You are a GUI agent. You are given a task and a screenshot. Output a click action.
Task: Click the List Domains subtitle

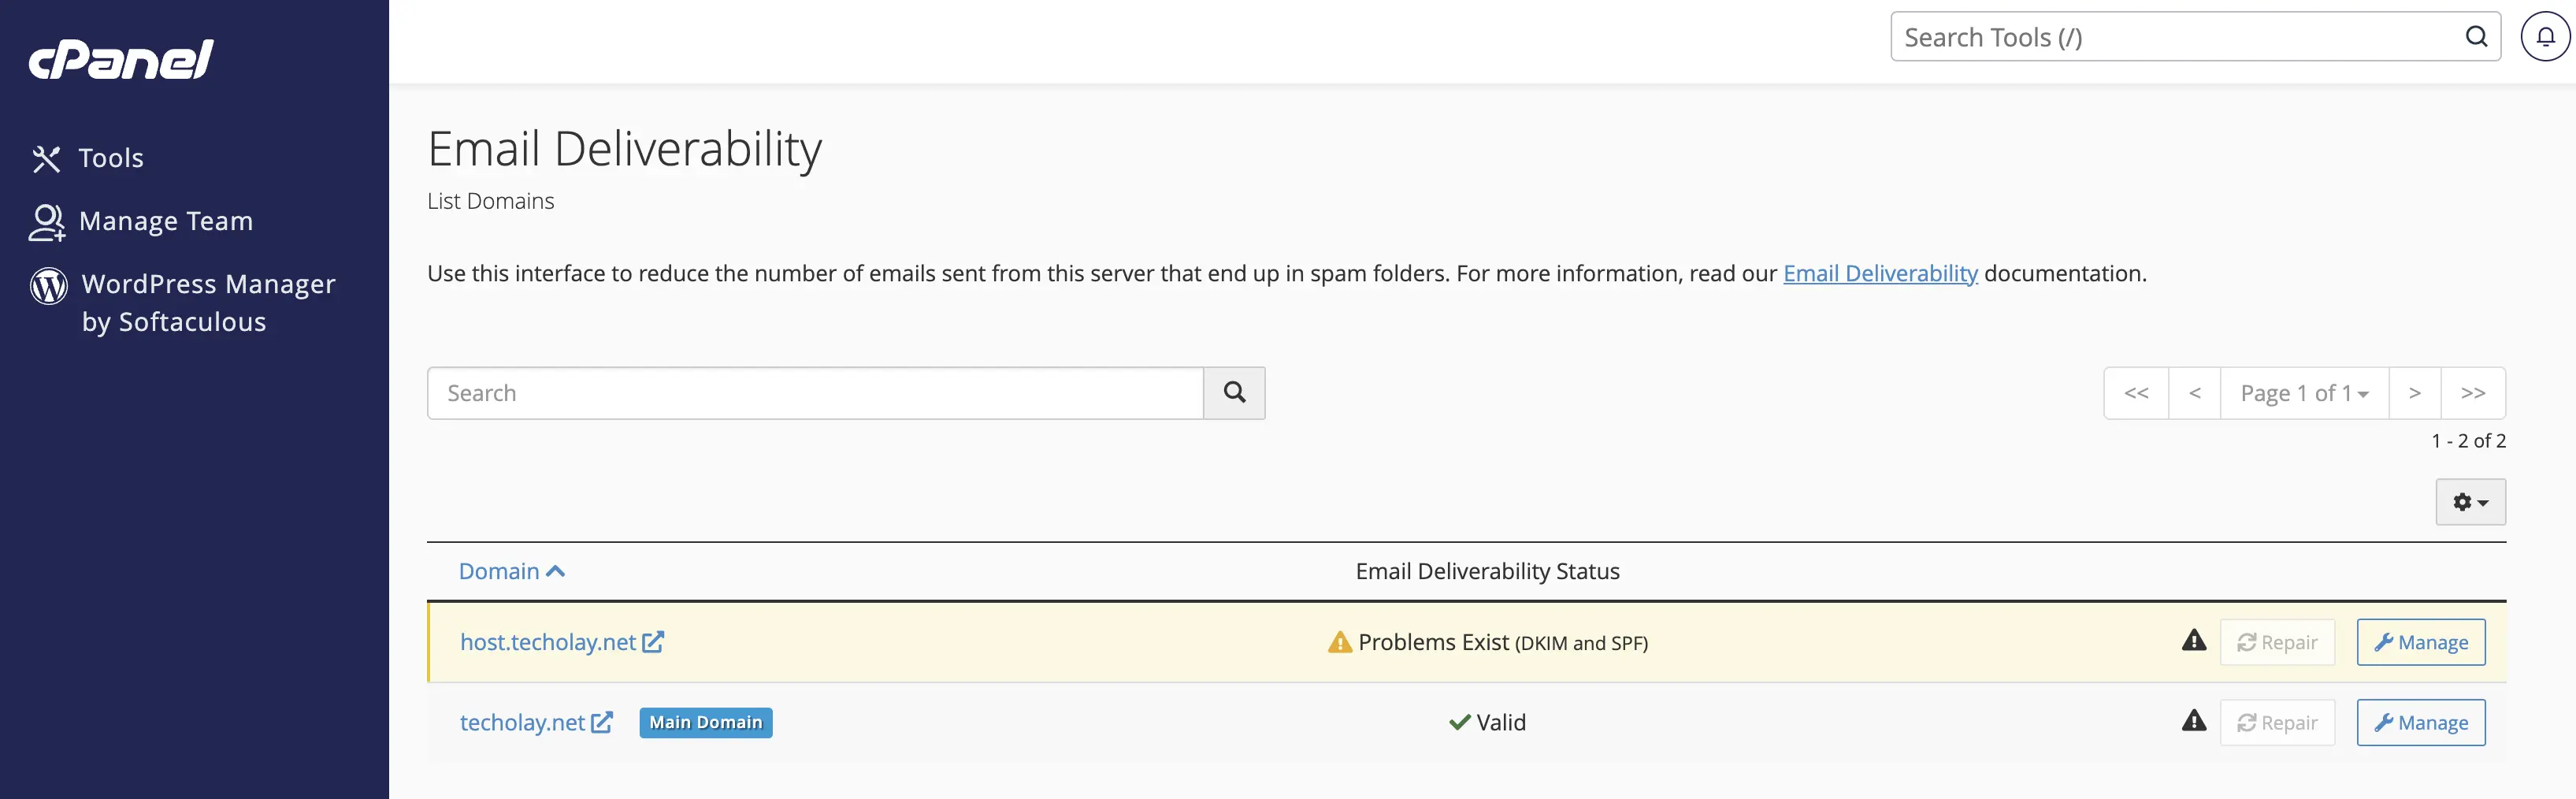(x=490, y=201)
